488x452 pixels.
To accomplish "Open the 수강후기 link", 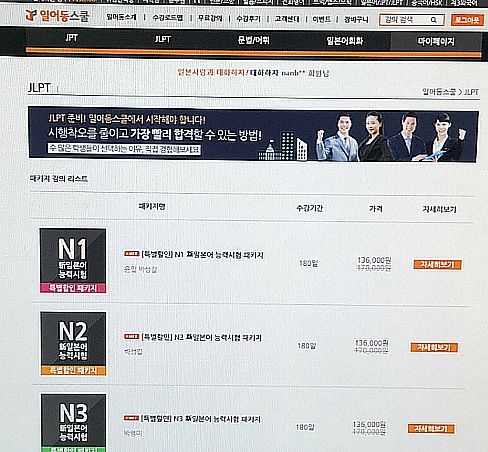I will coord(248,19).
